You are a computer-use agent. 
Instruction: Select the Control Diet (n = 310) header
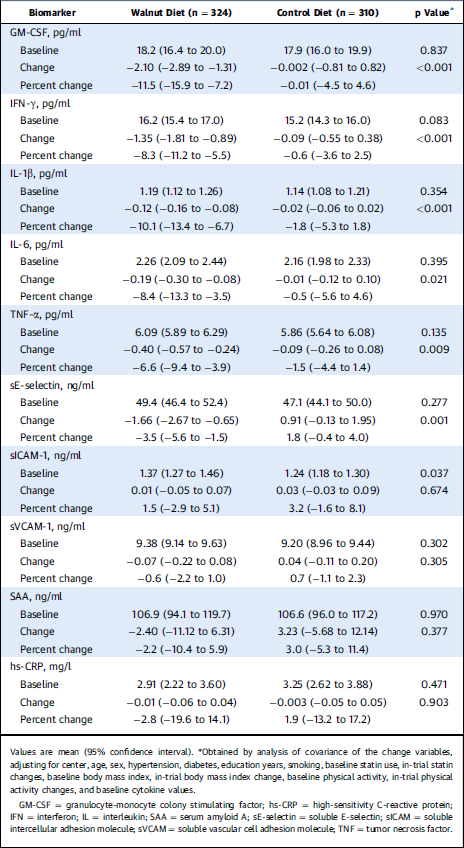328,12
